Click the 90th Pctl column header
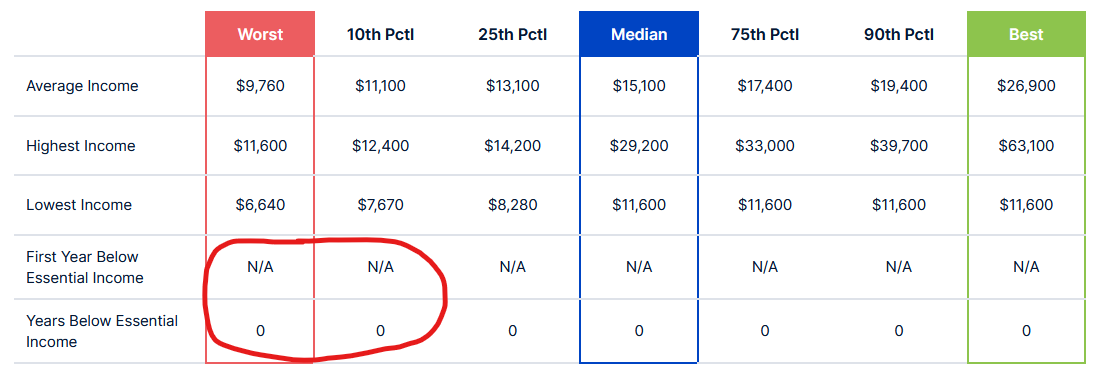This screenshot has height=370, width=1098. 898,34
